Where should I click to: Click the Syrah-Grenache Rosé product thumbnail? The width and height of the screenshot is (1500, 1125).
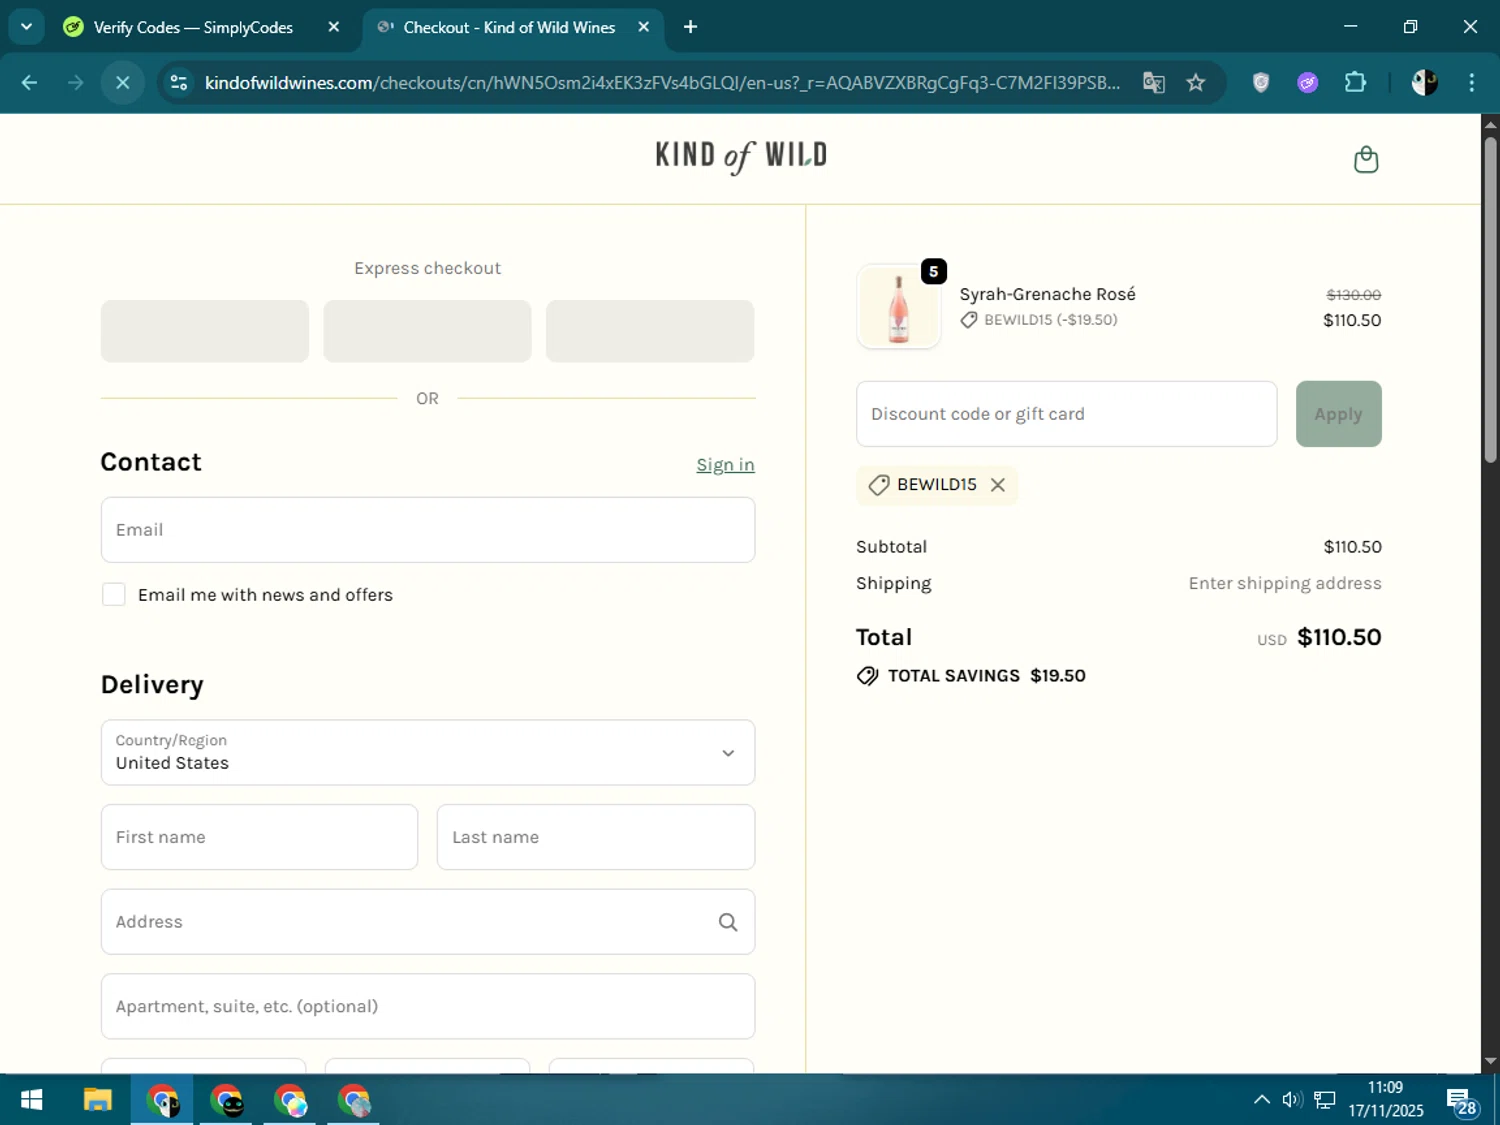(898, 307)
